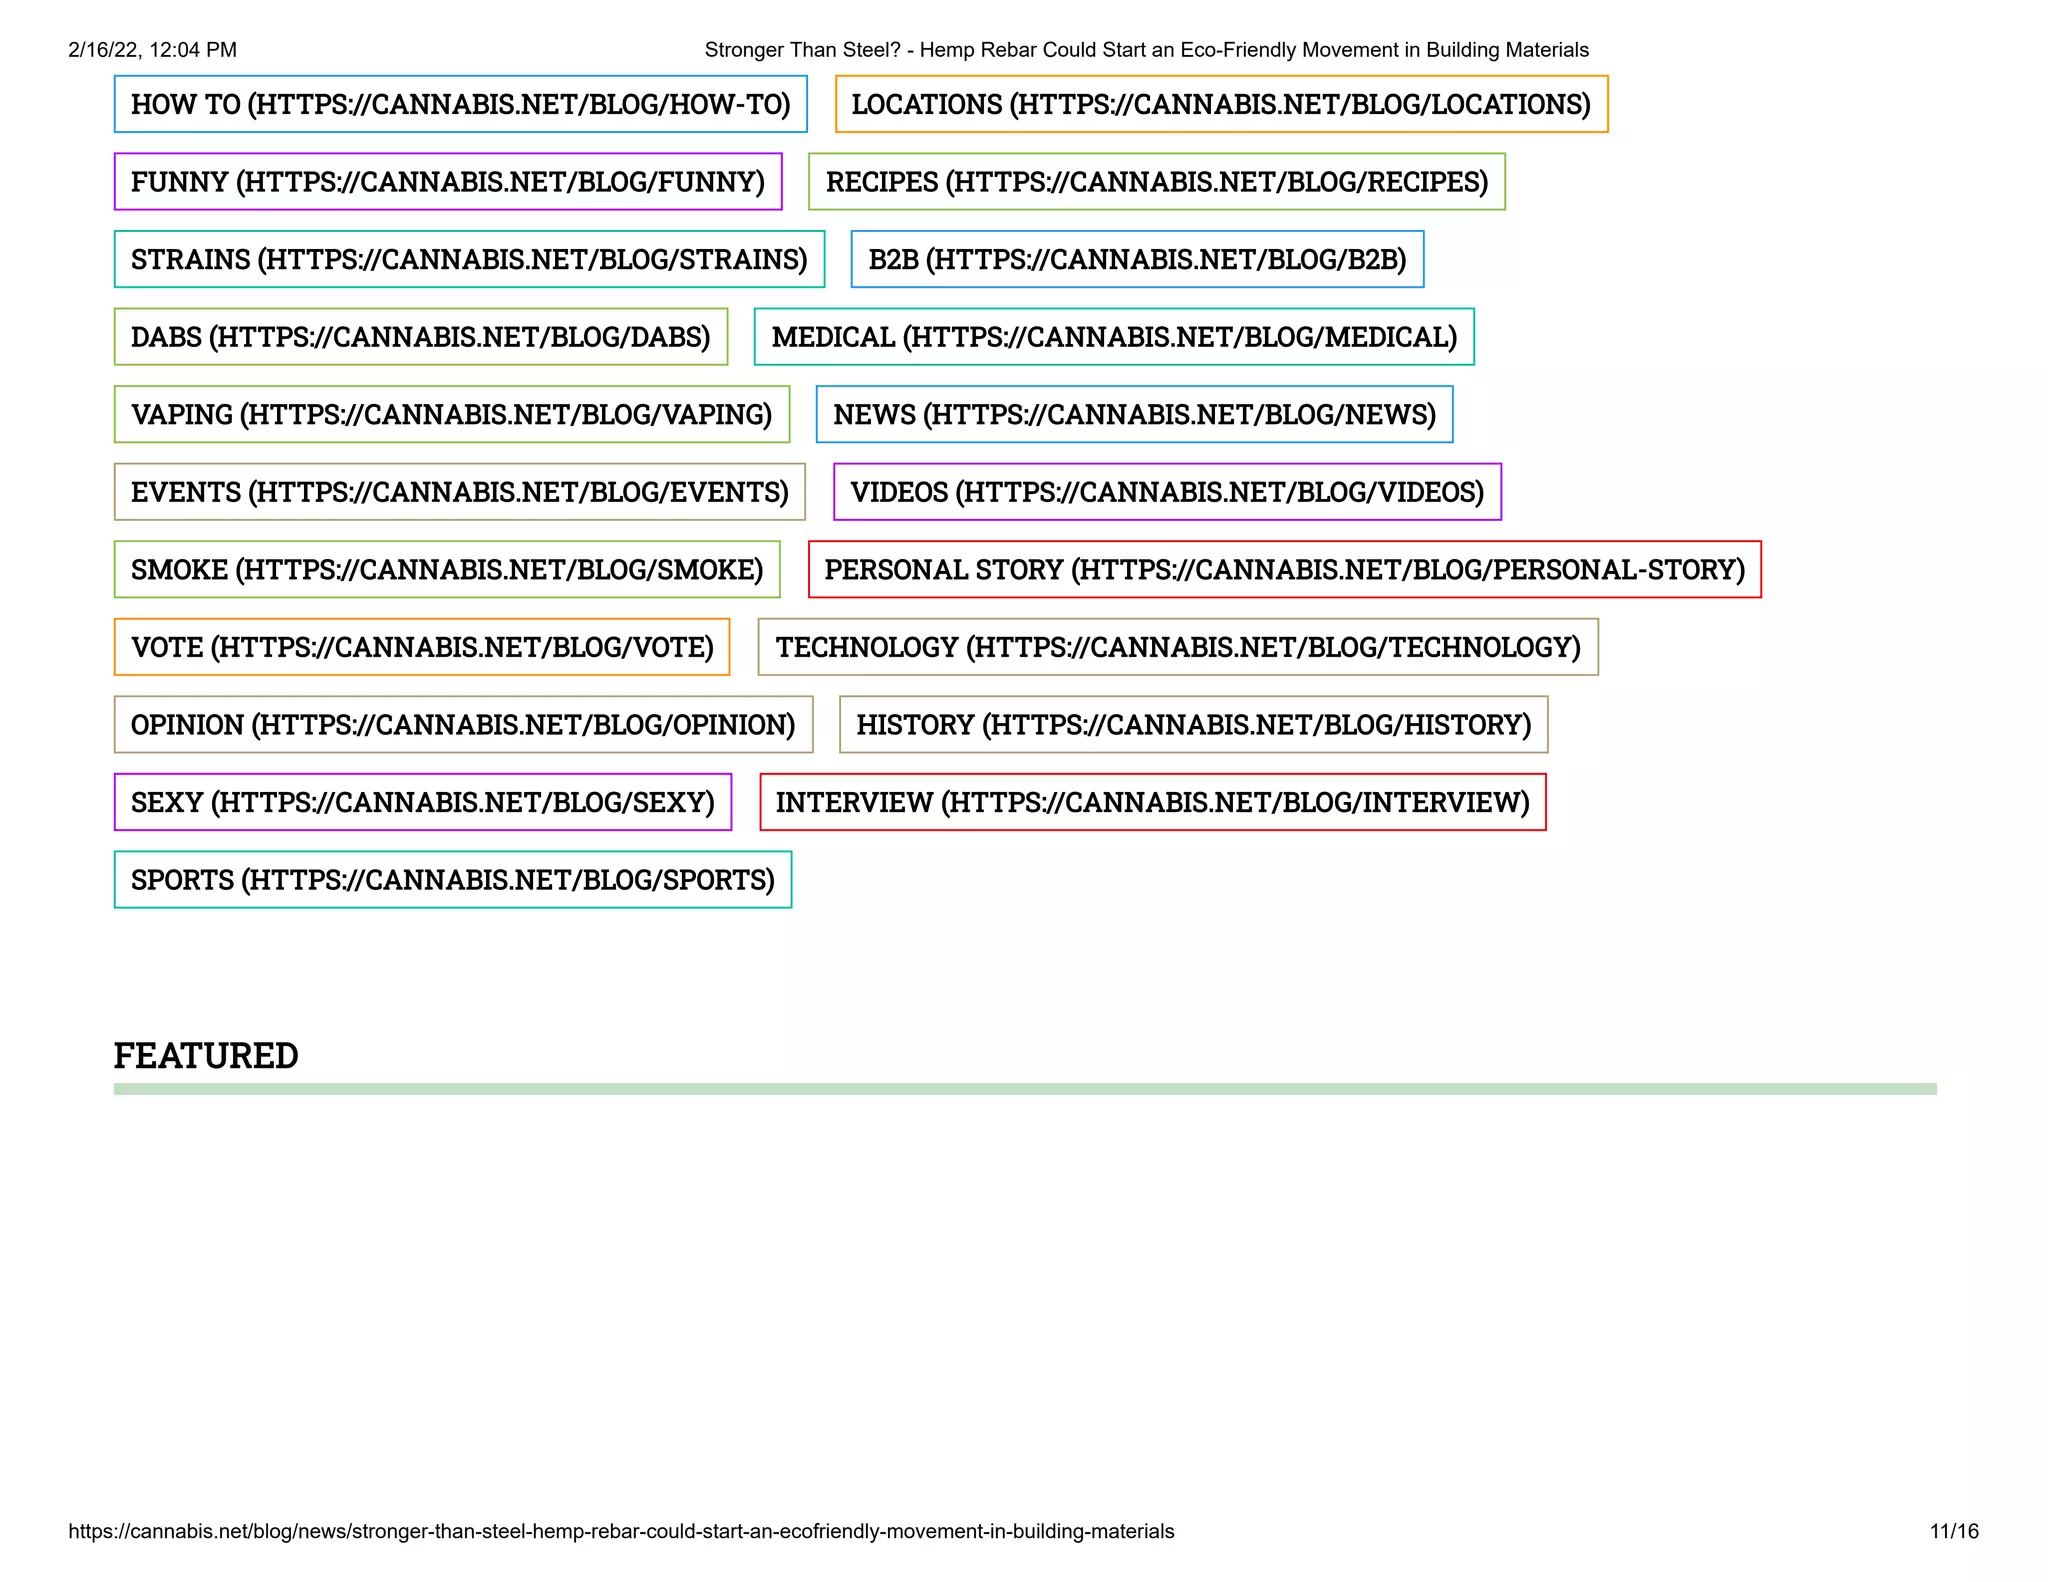
Task: Open the SPORTS blog category
Action: tap(452, 879)
